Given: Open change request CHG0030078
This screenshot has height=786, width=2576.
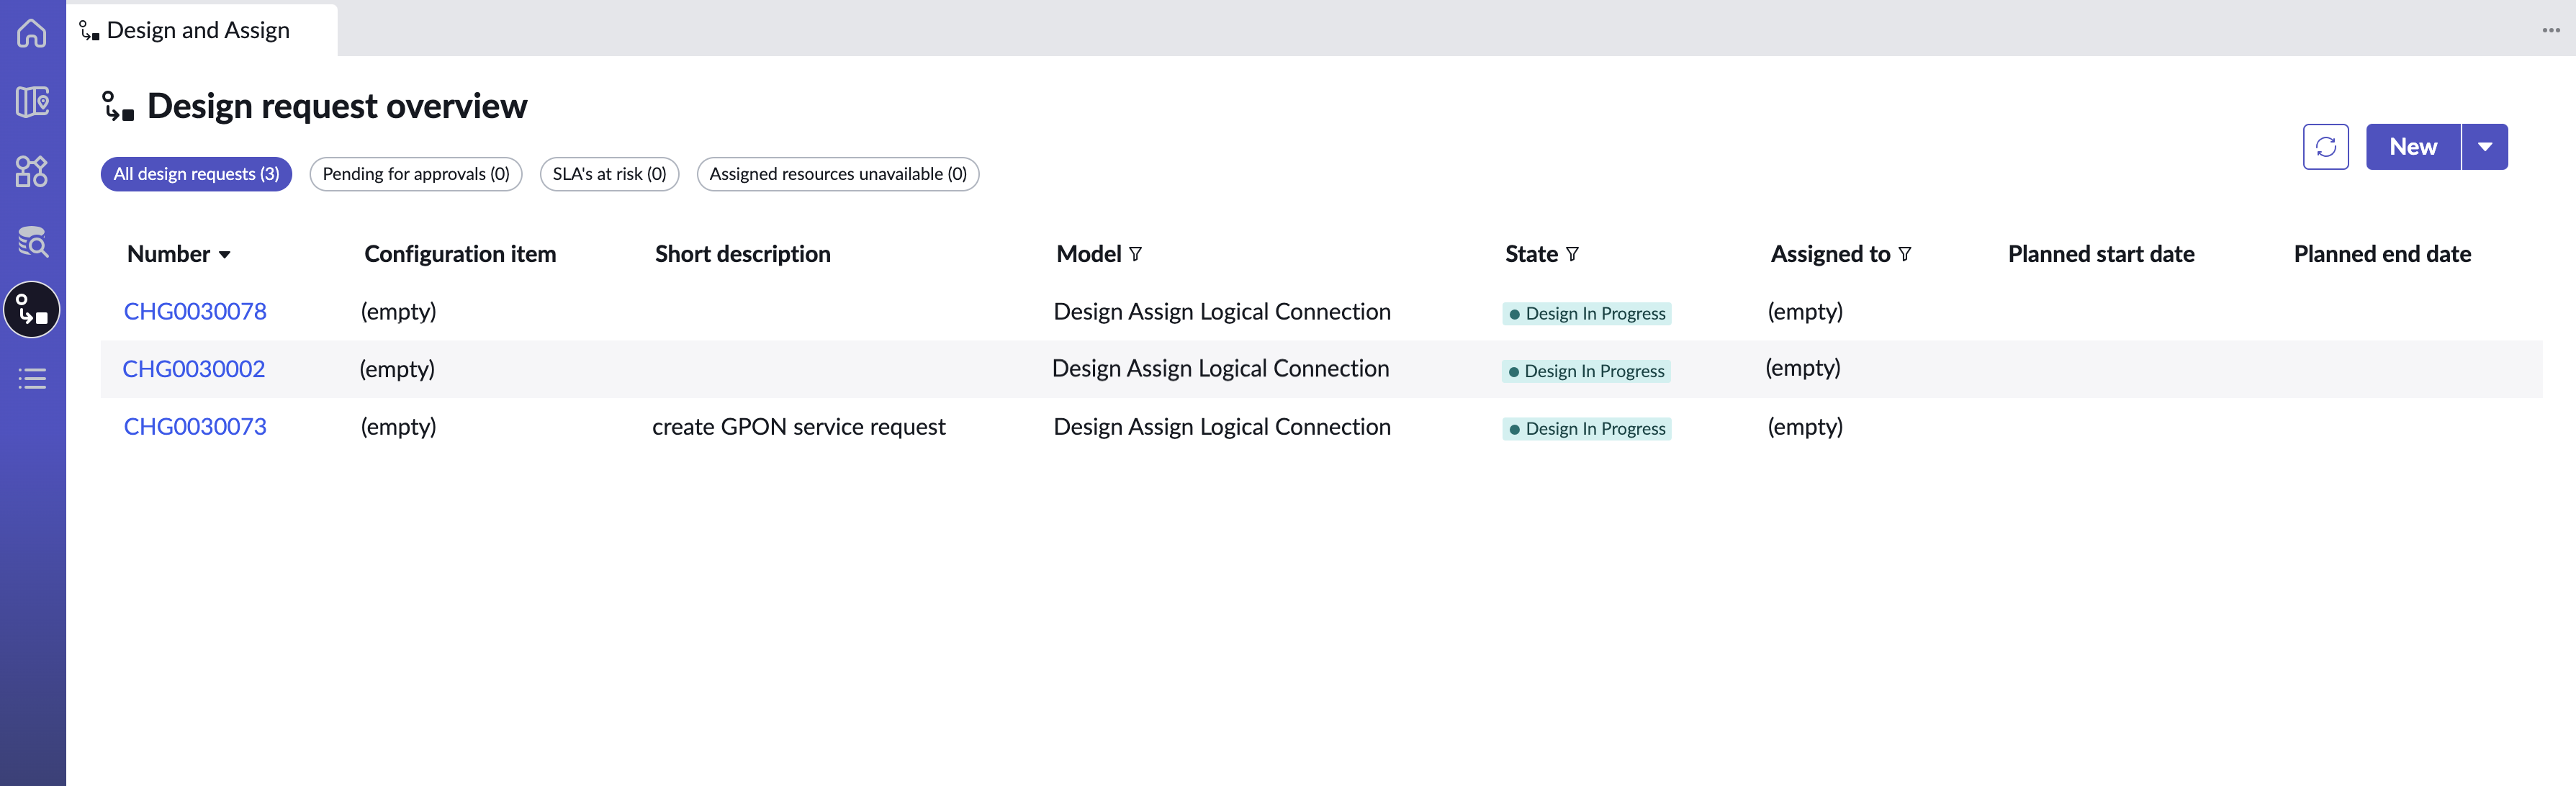Looking at the screenshot, I should coord(195,312).
